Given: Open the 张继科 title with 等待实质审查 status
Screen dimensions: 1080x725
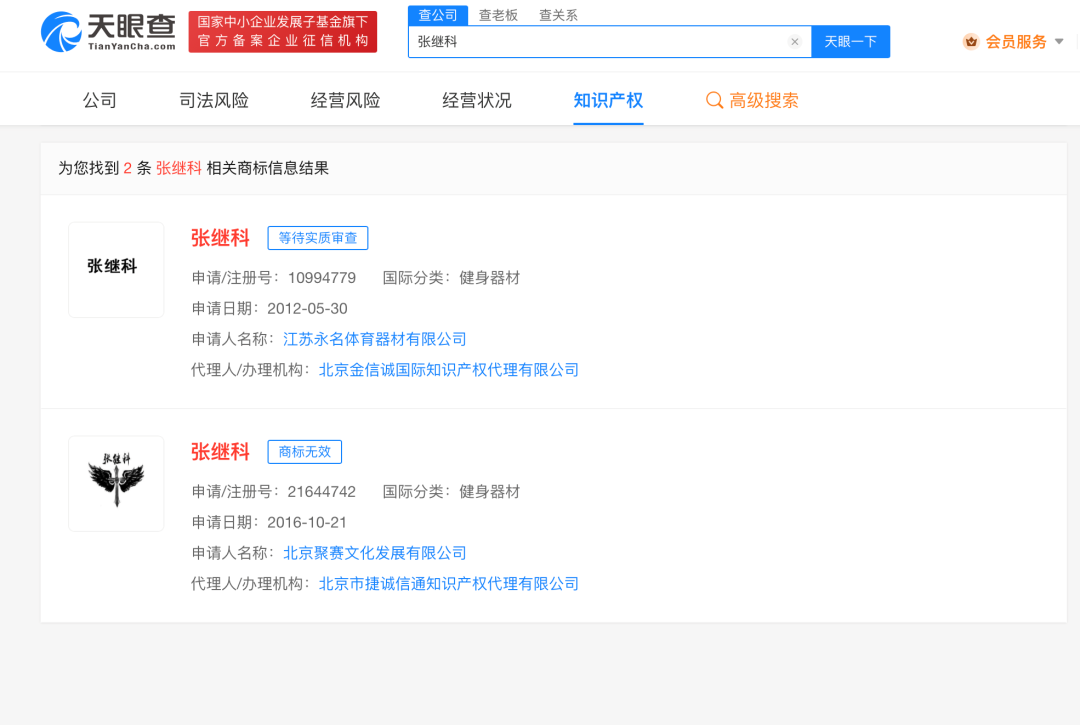Looking at the screenshot, I should click(220, 238).
